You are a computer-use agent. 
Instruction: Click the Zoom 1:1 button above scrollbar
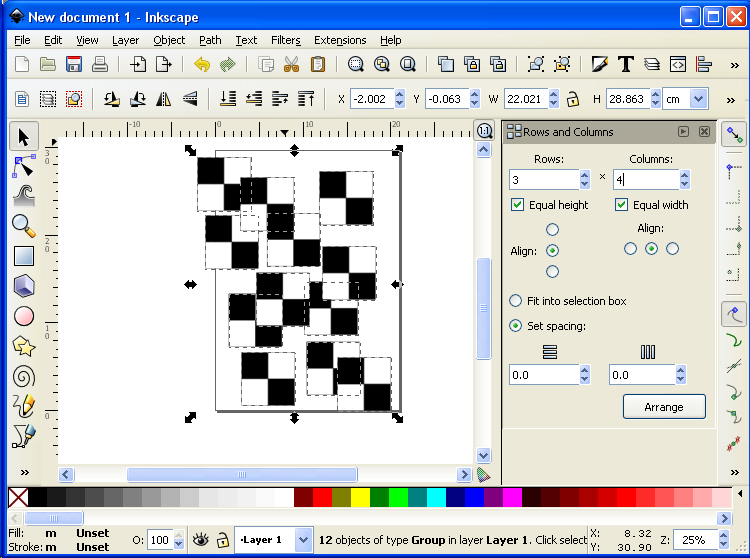tap(484, 131)
